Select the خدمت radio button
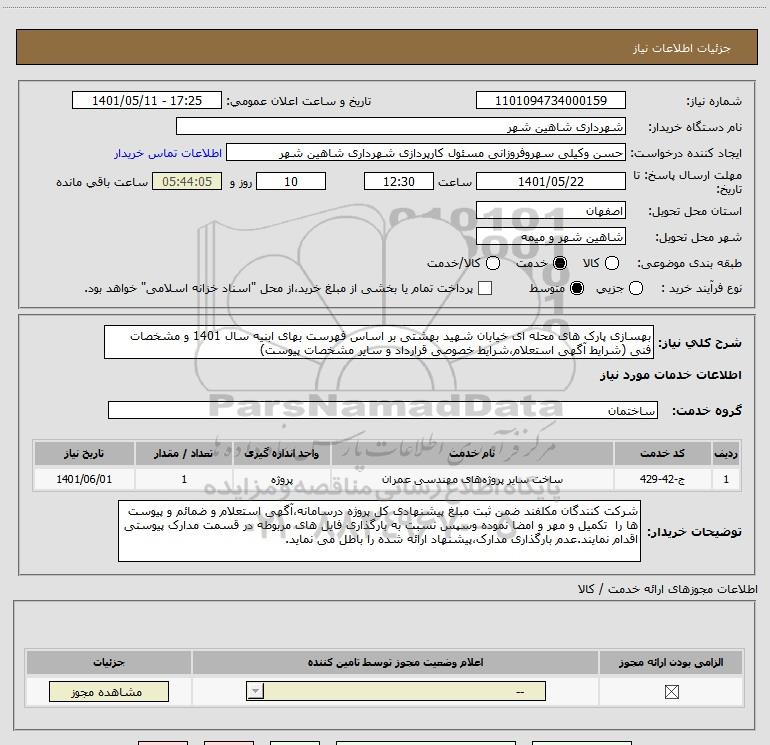Viewport: 770px width, 745px height. tap(559, 263)
